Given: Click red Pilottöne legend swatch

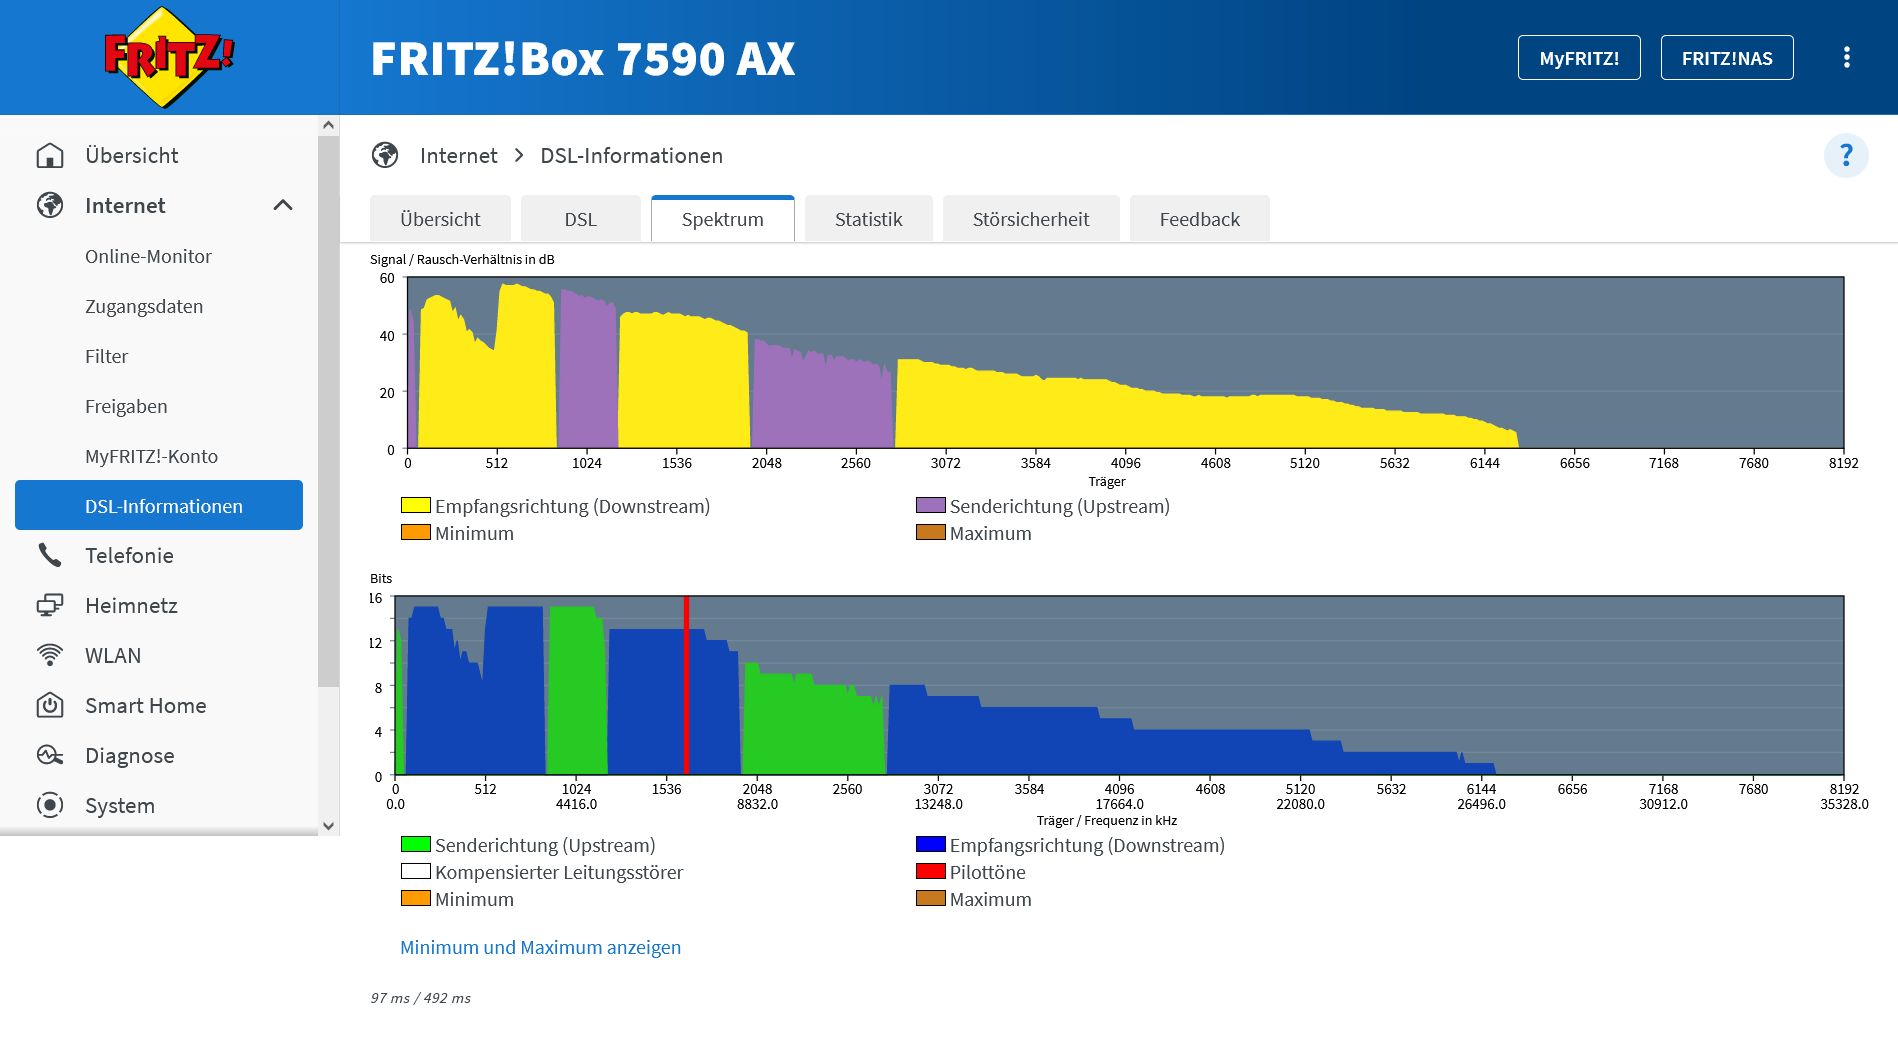Looking at the screenshot, I should (930, 872).
